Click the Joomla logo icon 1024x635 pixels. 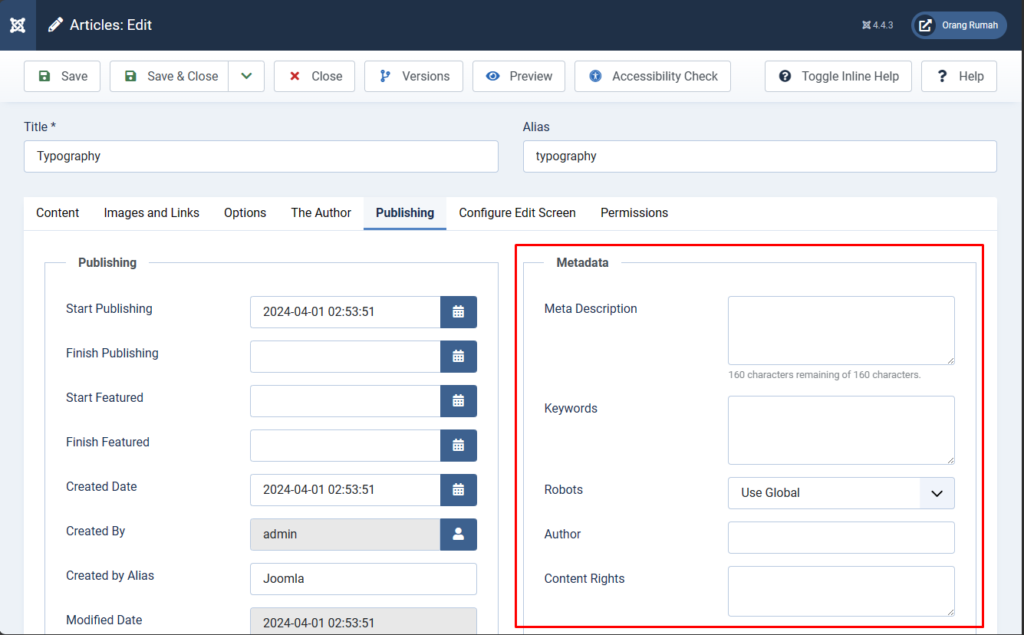point(16,25)
